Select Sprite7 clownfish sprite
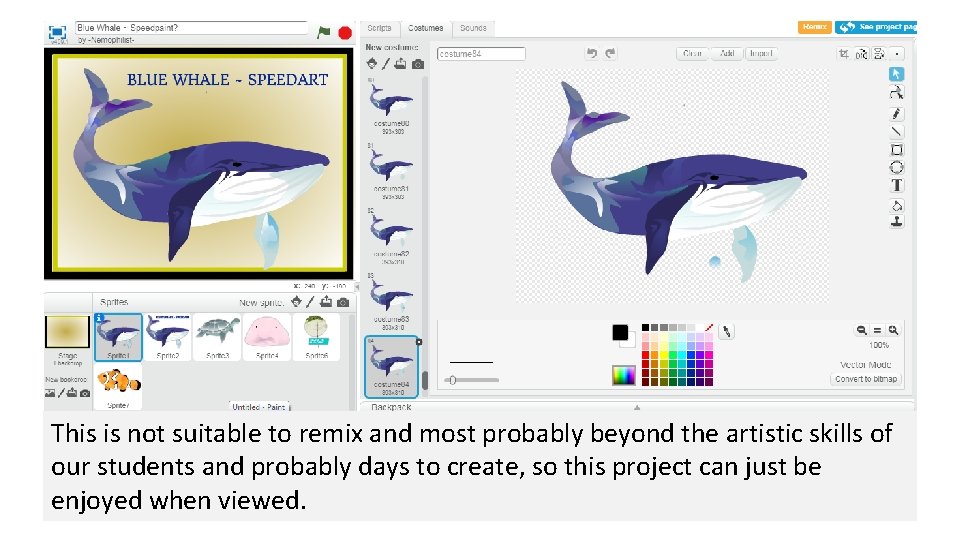960x540 pixels. [118, 386]
